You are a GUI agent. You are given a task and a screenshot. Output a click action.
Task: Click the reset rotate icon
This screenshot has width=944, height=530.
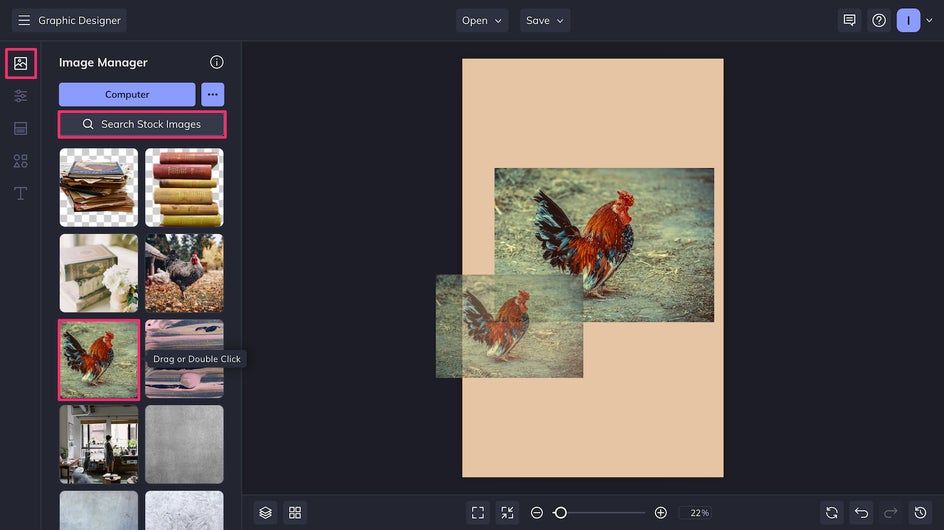pyautogui.click(x=832, y=513)
